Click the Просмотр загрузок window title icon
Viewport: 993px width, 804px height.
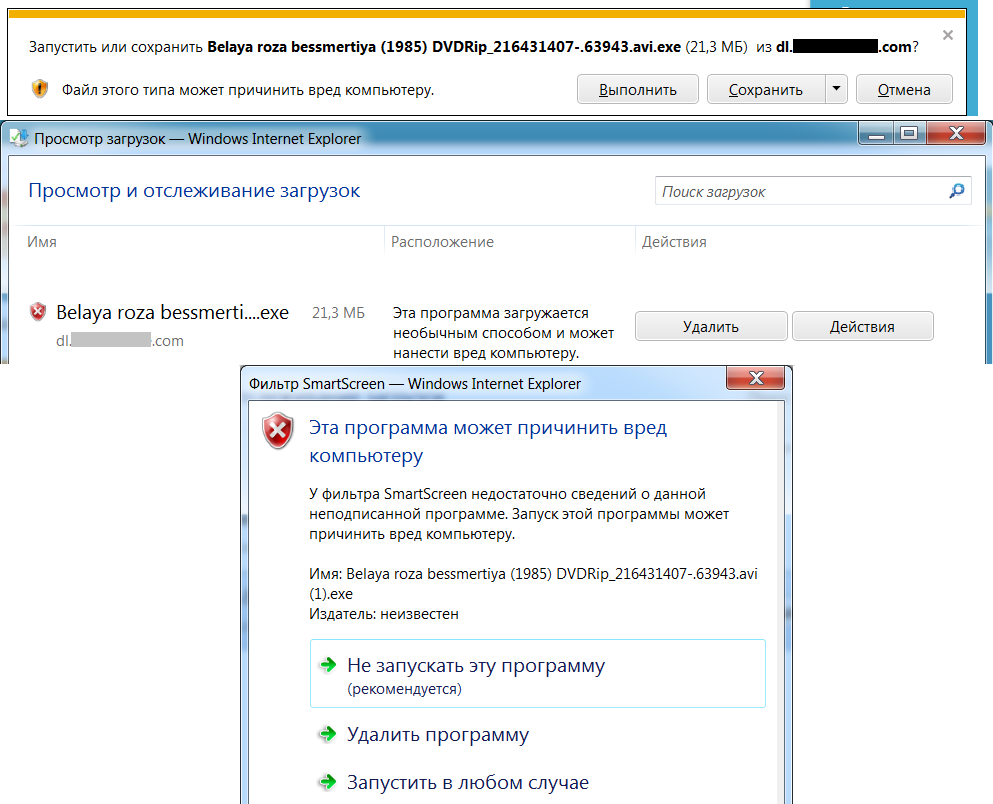19,137
